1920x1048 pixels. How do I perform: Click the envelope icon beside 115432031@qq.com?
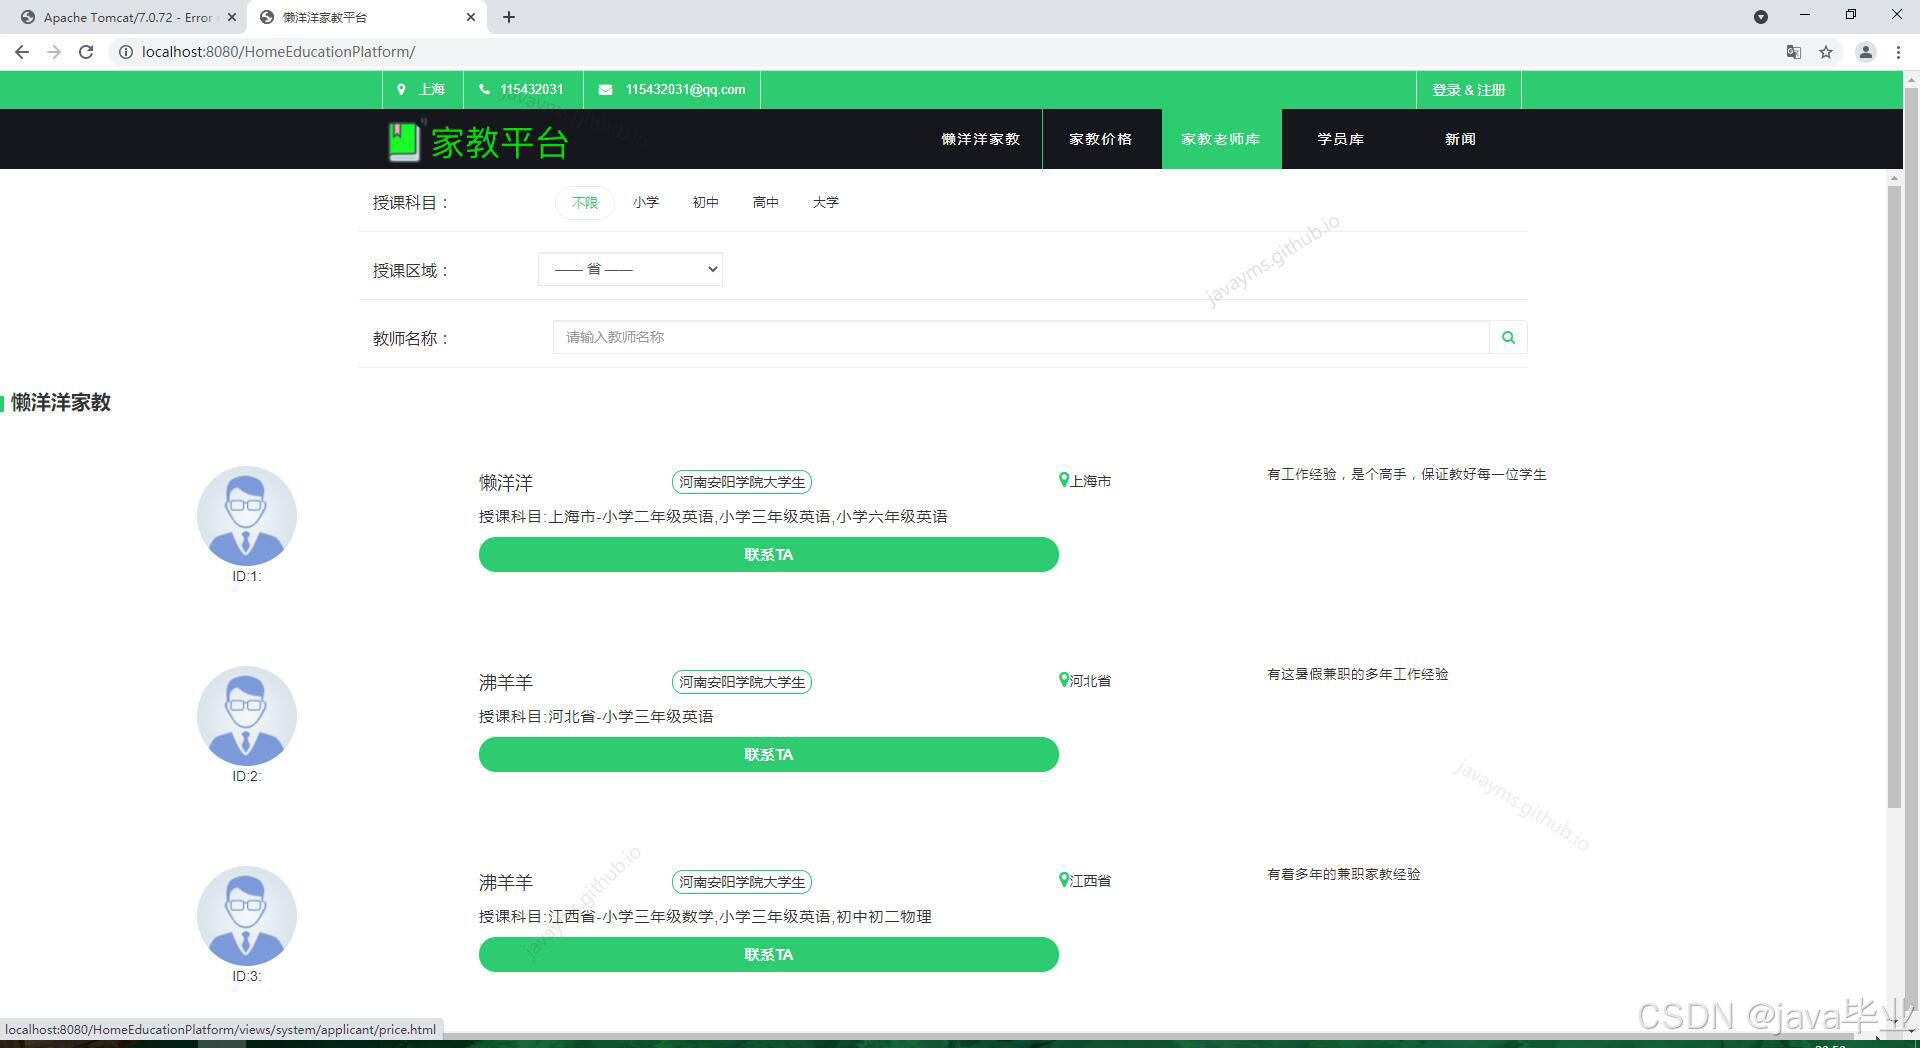pos(604,89)
